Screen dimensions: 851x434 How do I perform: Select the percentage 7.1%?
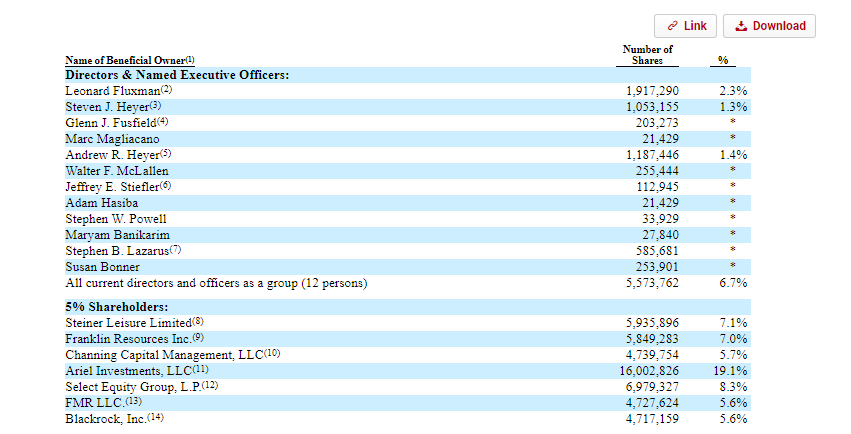coord(733,323)
